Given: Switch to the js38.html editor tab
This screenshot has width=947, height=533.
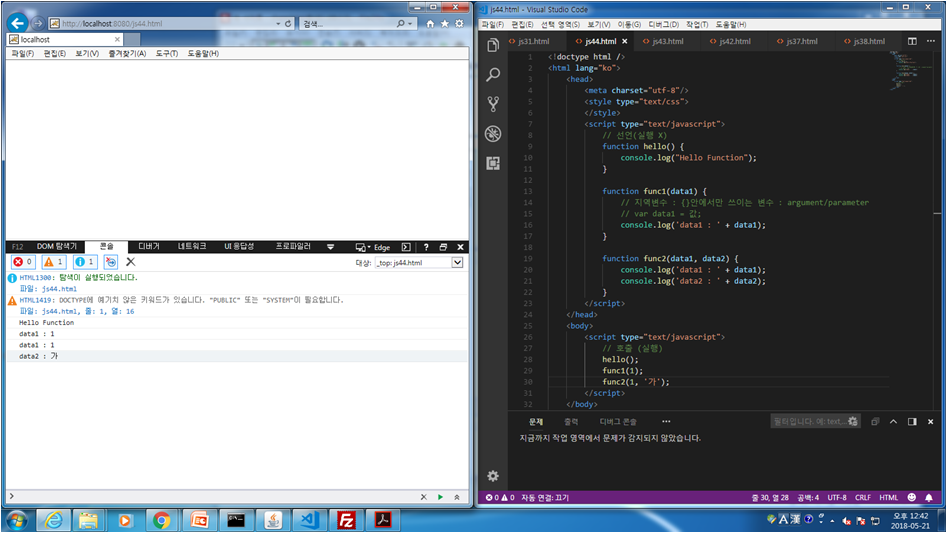Looking at the screenshot, I should coord(868,41).
